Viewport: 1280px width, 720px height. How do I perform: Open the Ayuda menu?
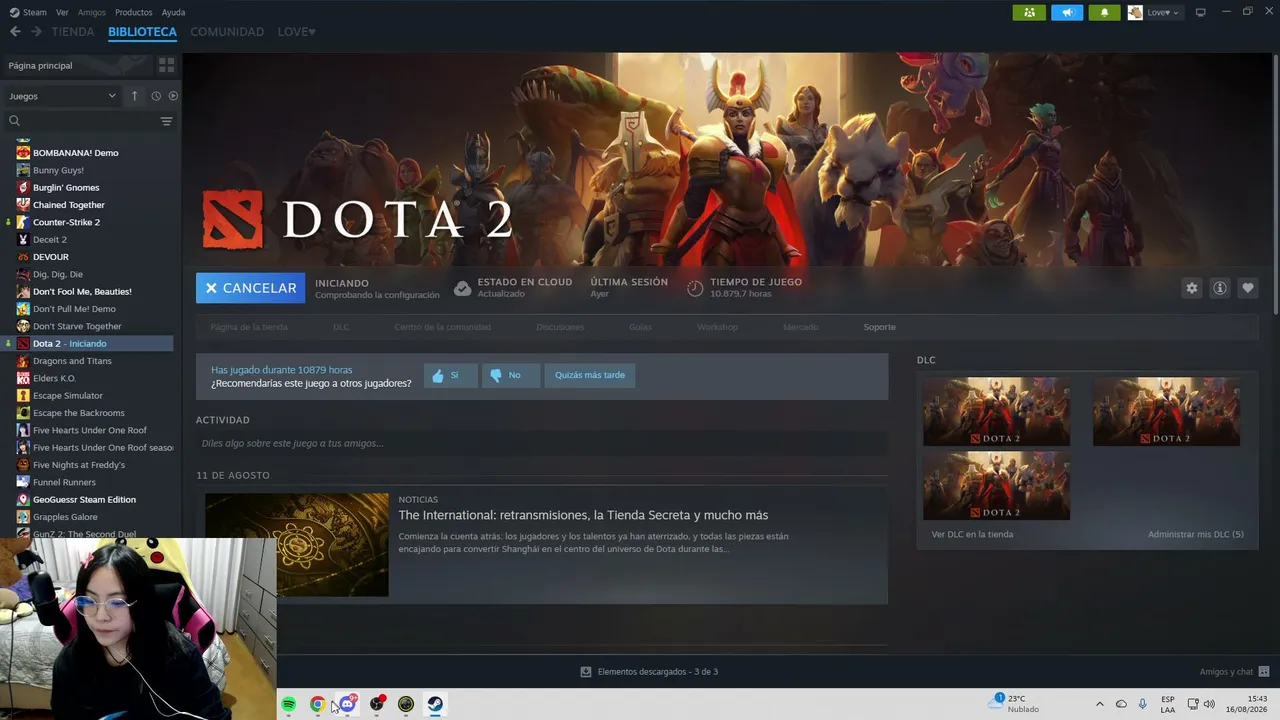point(173,12)
